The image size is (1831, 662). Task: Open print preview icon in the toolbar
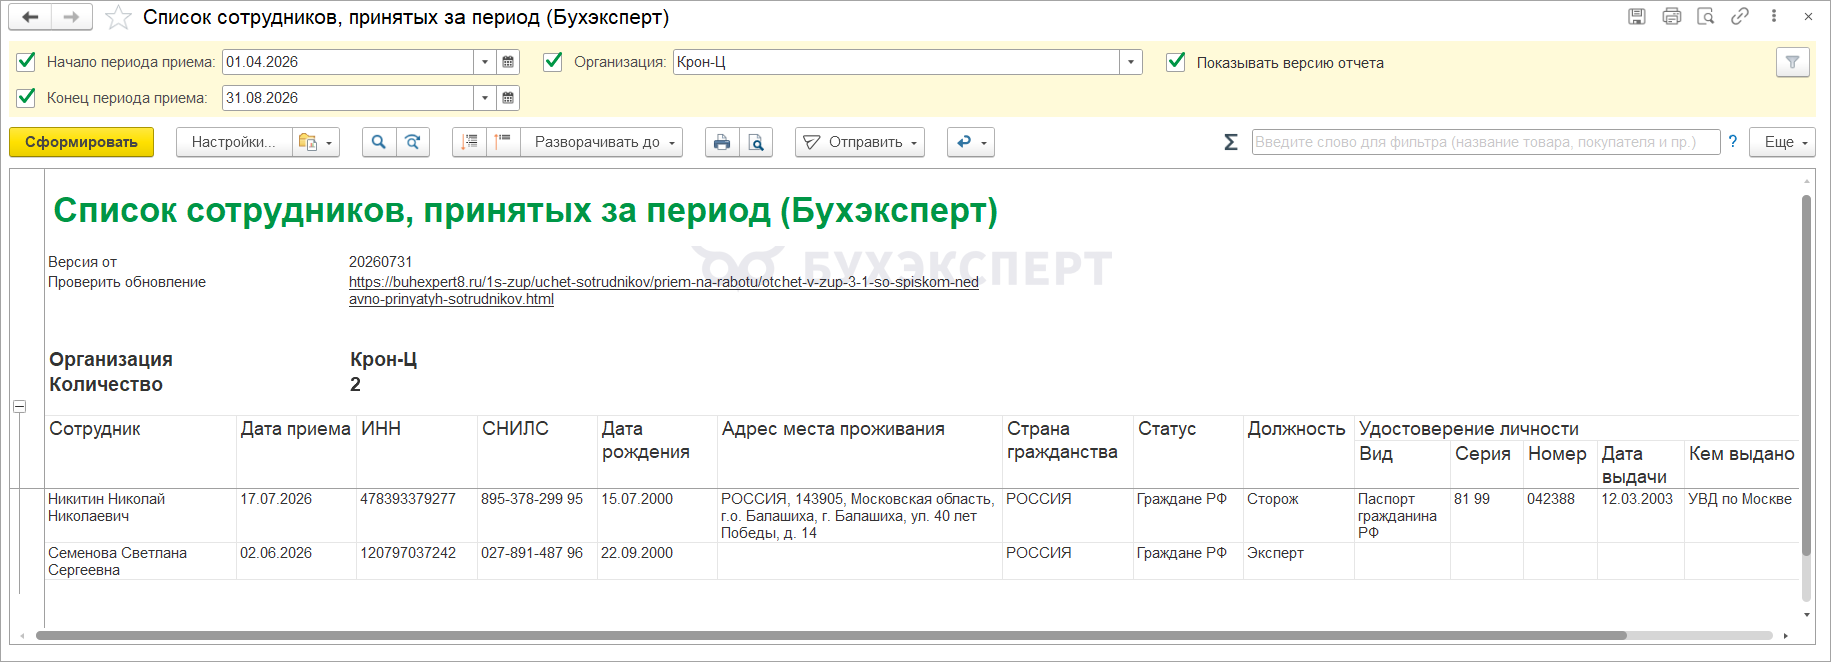[756, 142]
